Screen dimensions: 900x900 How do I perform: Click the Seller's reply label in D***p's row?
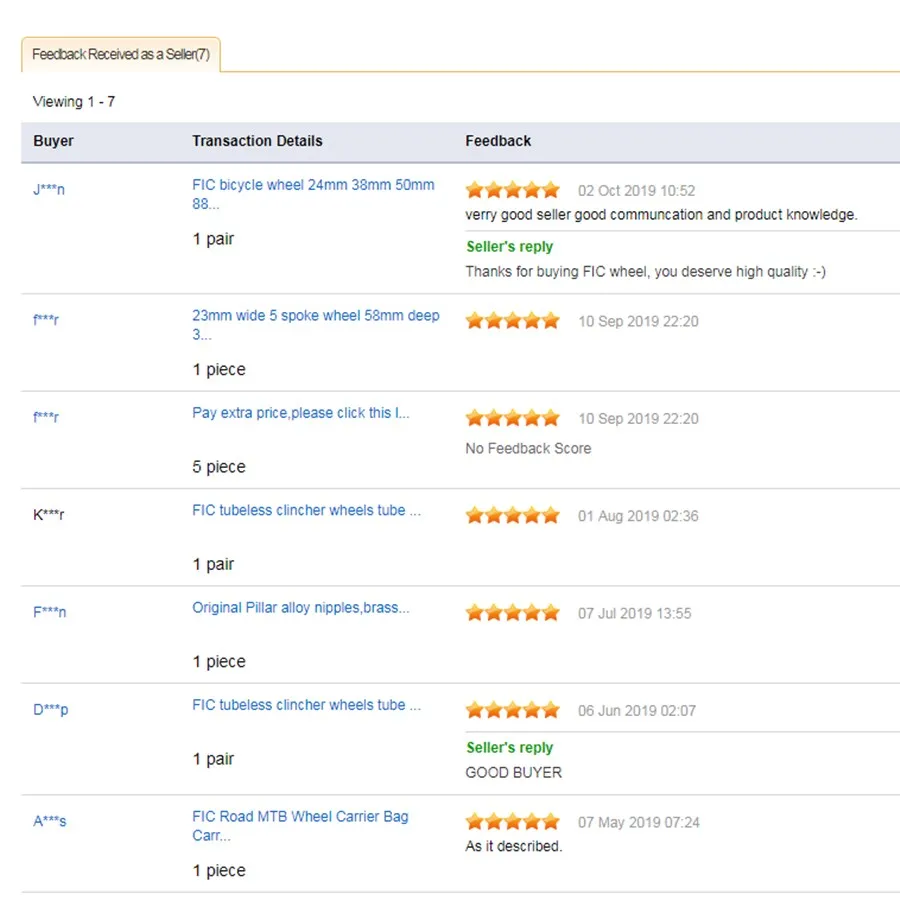point(510,748)
